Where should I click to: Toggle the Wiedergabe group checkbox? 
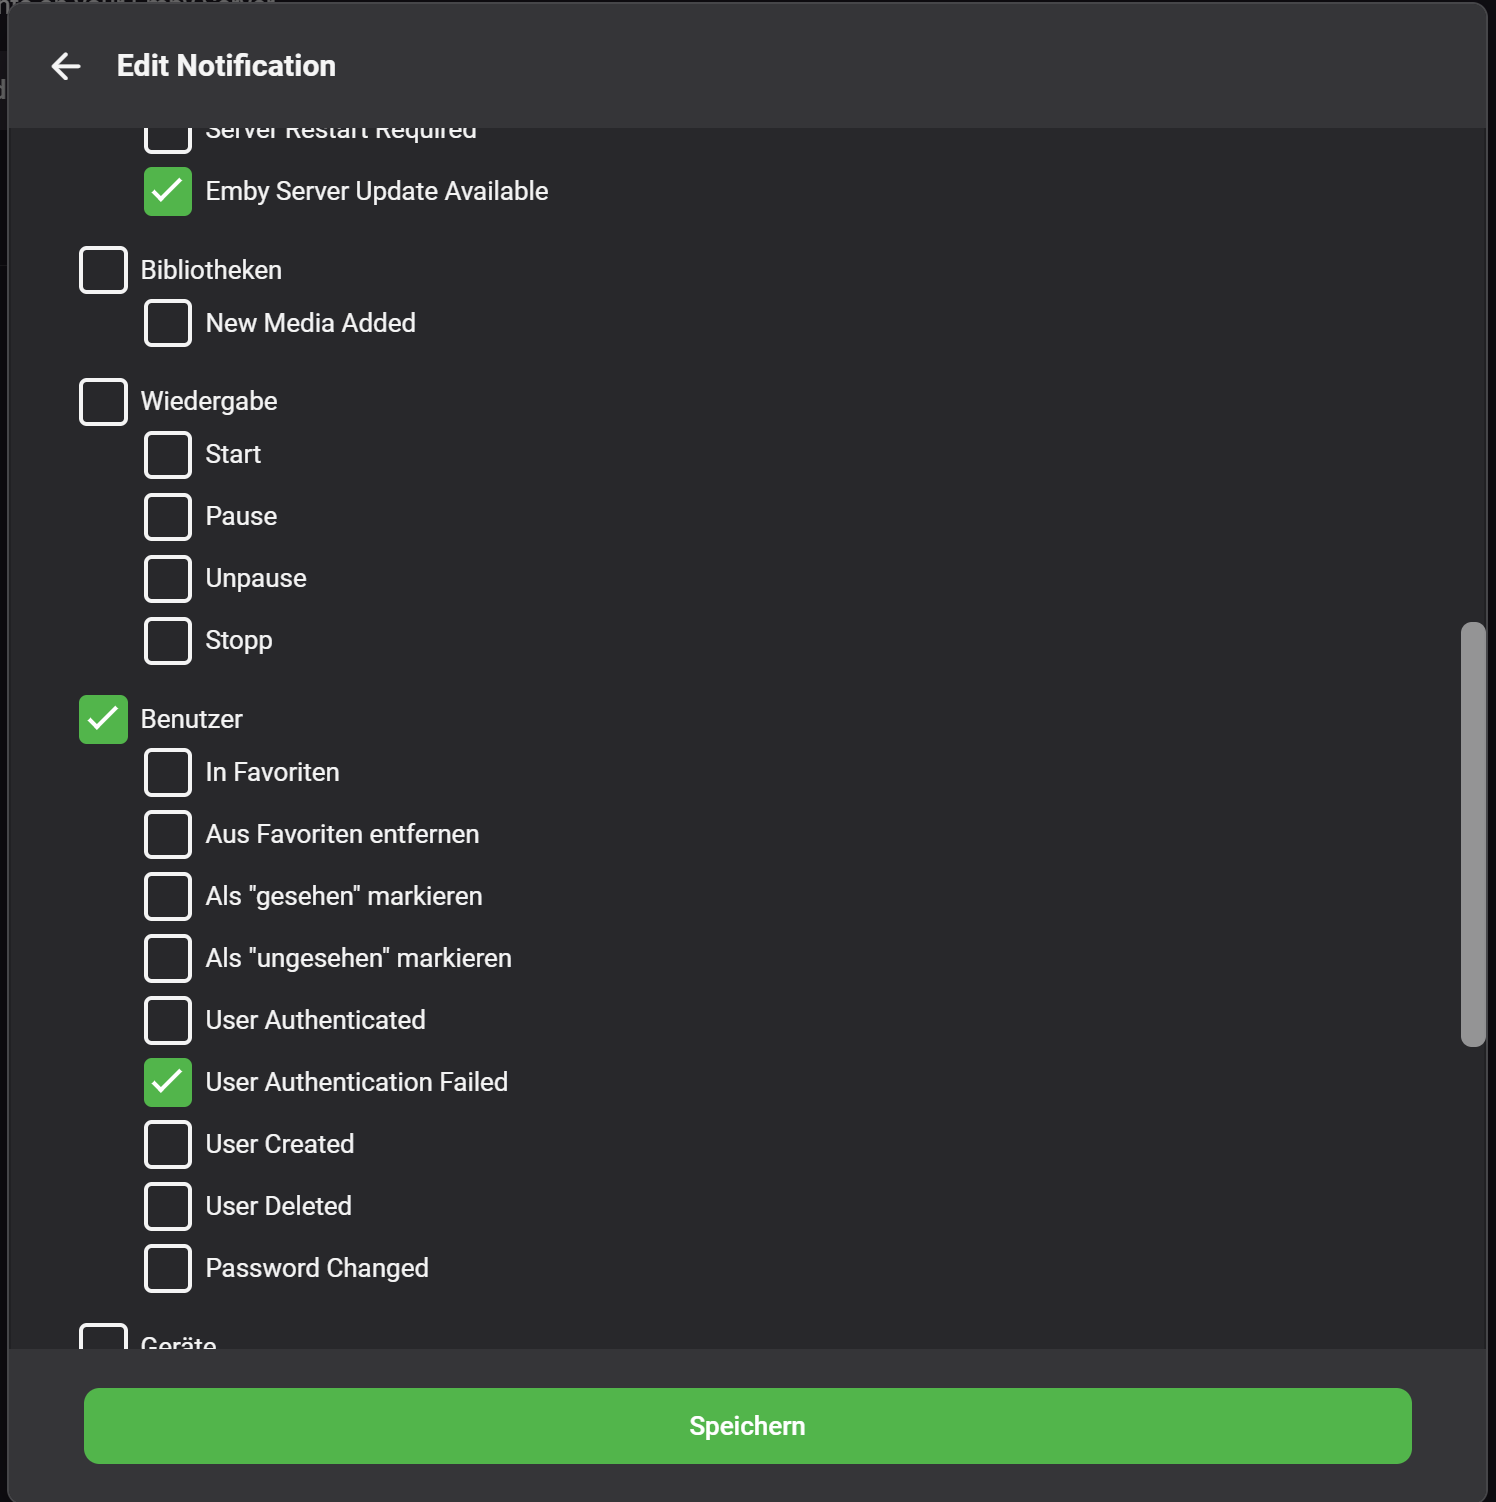point(103,402)
